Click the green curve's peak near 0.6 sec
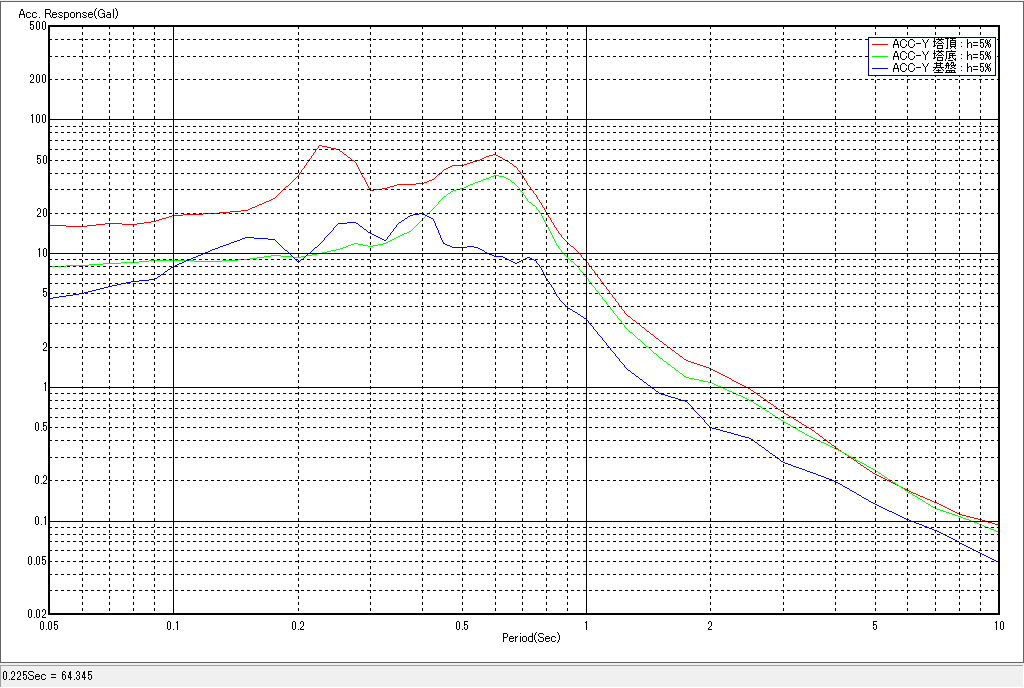 [x=498, y=175]
